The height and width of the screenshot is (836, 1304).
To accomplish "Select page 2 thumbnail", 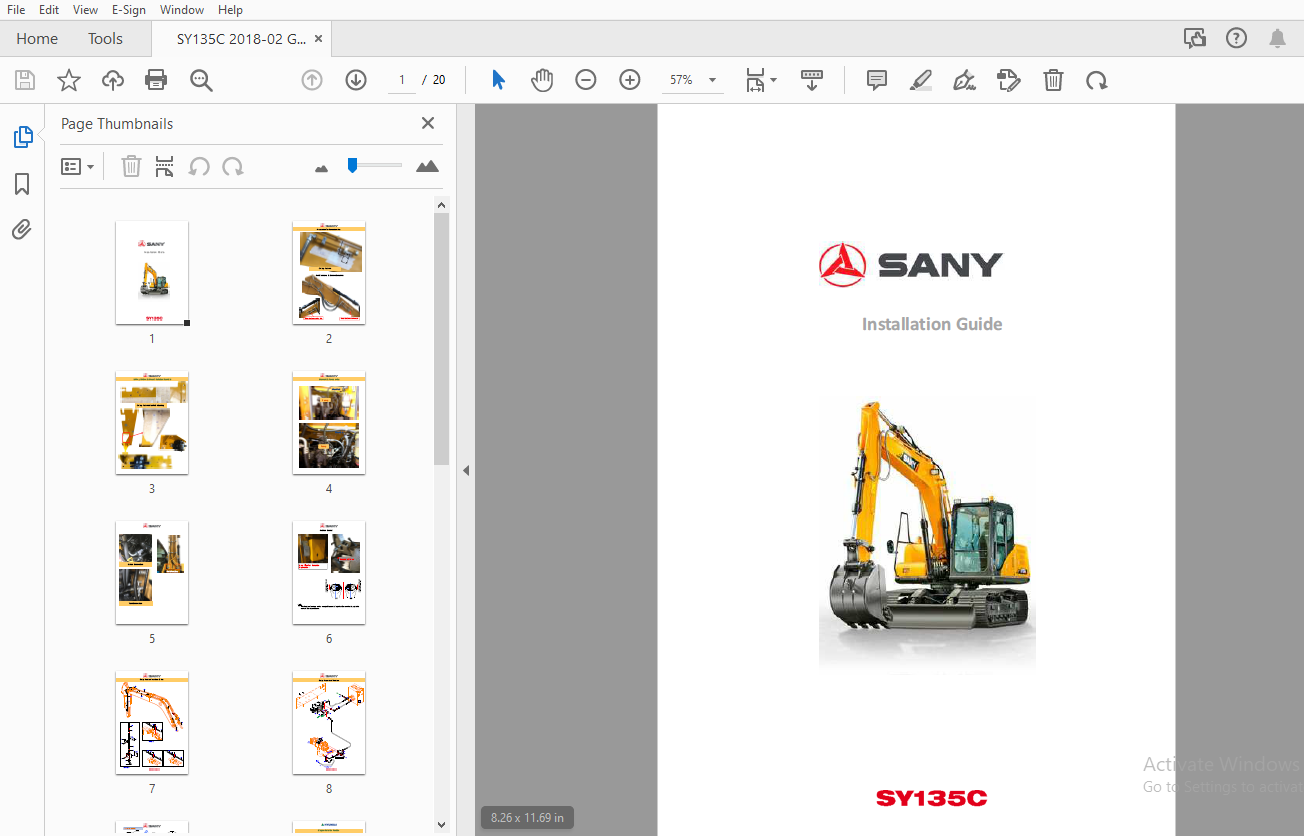I will pyautogui.click(x=329, y=273).
